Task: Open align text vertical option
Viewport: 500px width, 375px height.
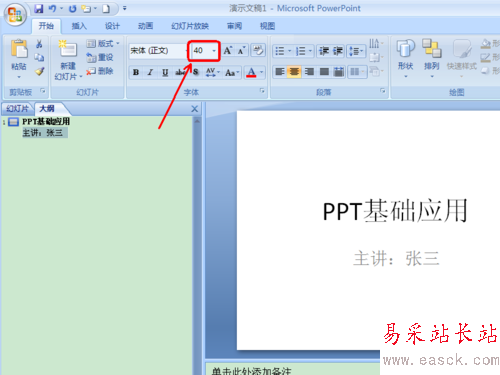Action: 377,58
